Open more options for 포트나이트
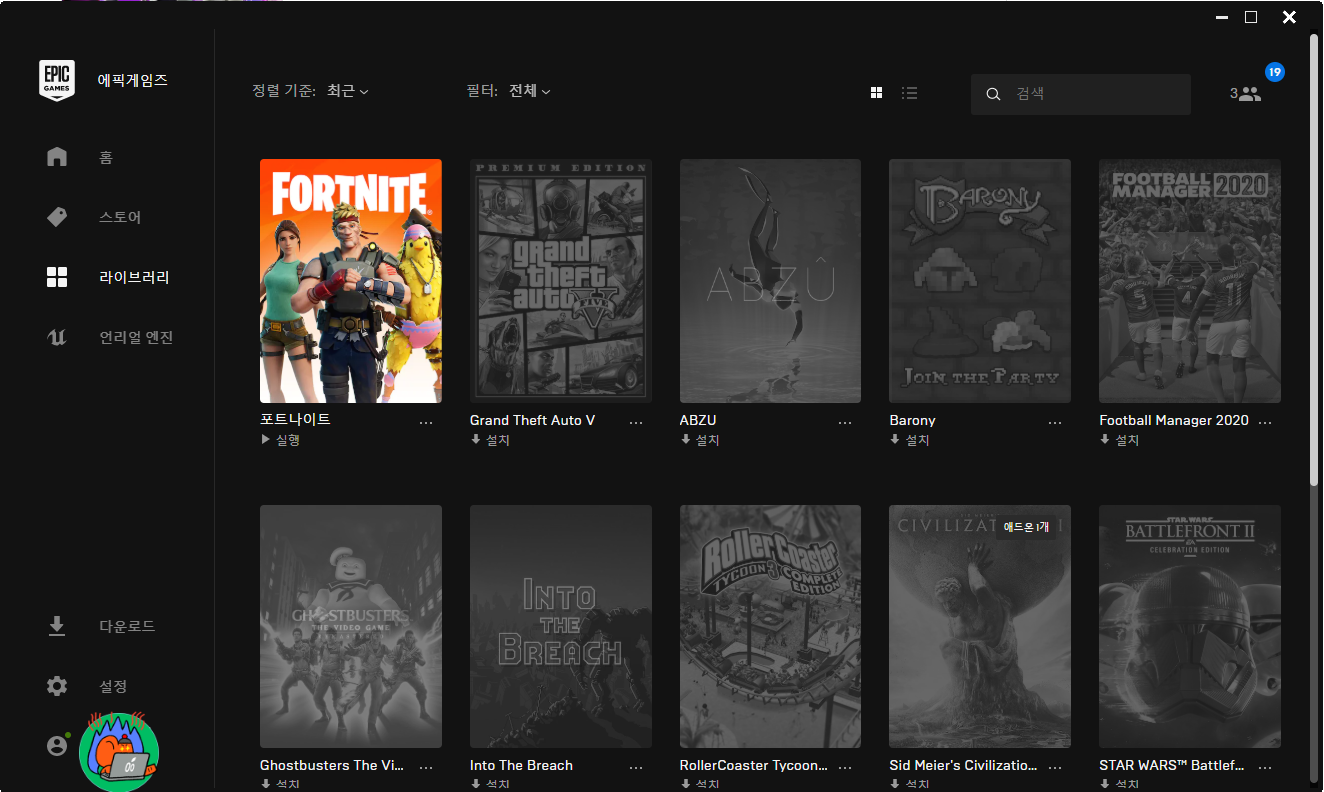This screenshot has width=1324, height=792. (x=426, y=422)
